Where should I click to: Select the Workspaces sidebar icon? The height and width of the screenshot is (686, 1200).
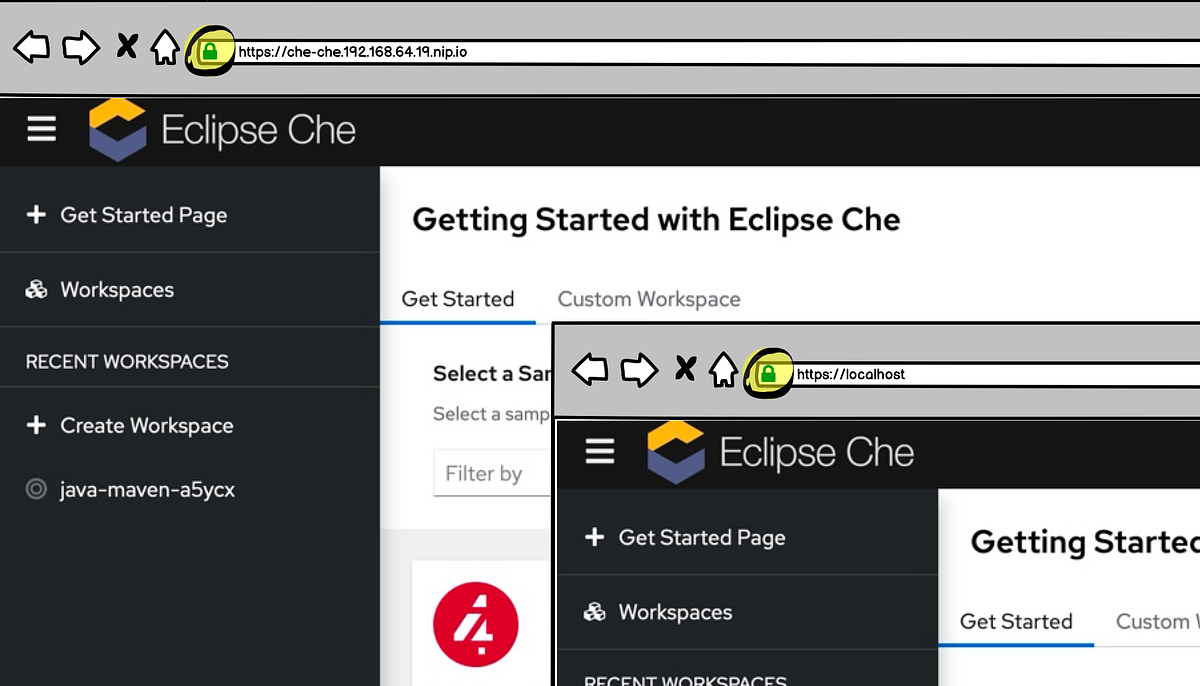pyautogui.click(x=36, y=289)
